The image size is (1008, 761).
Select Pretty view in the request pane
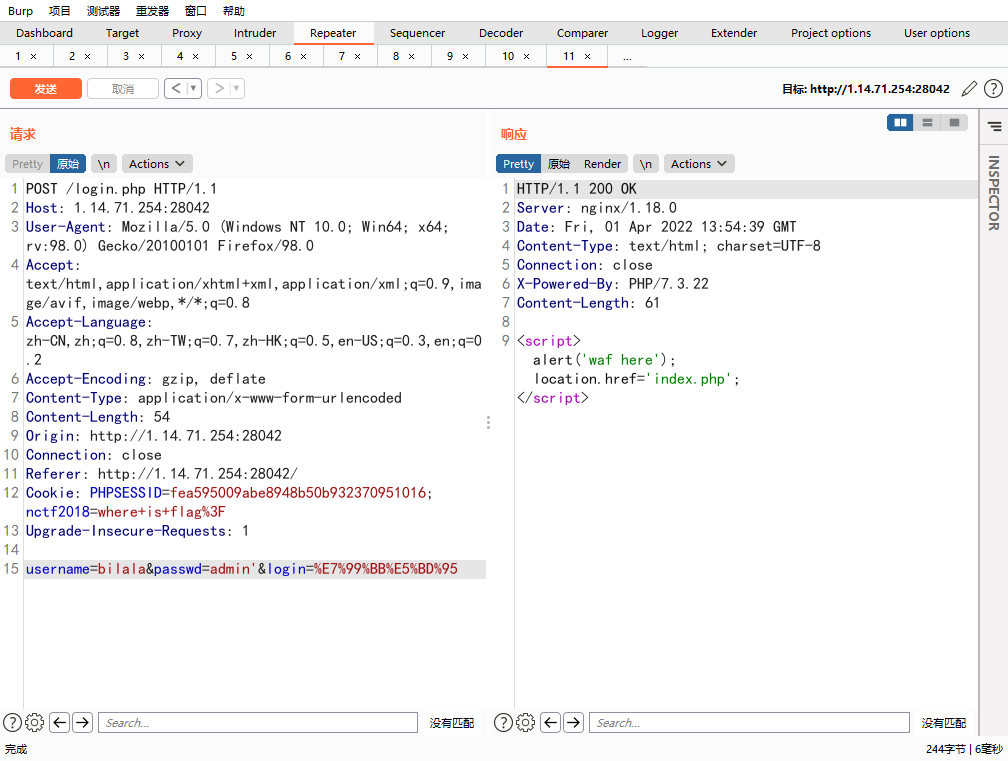pyautogui.click(x=27, y=164)
